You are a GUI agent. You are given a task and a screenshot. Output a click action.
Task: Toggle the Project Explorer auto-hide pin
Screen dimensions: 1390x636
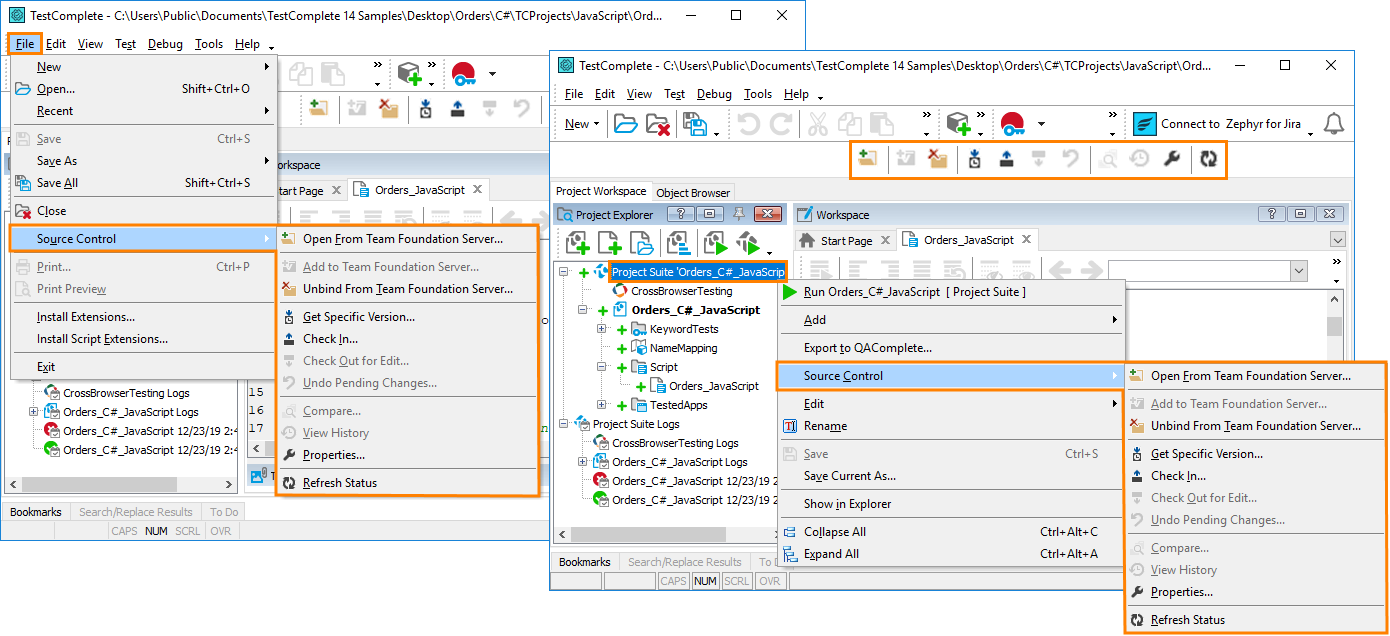(x=739, y=214)
